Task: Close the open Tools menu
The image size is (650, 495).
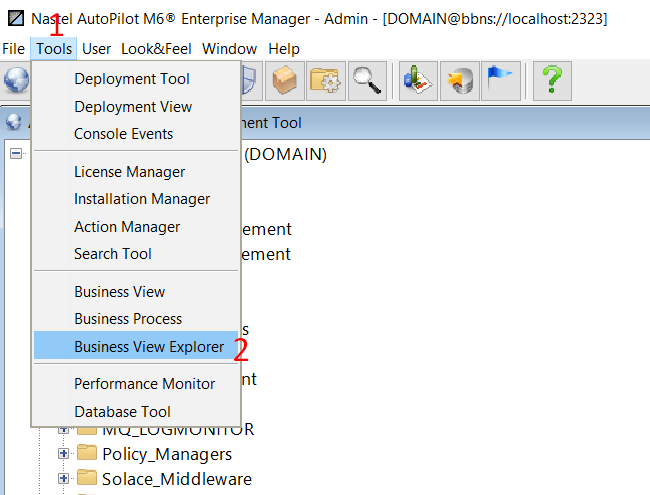Action: pyautogui.click(x=54, y=49)
